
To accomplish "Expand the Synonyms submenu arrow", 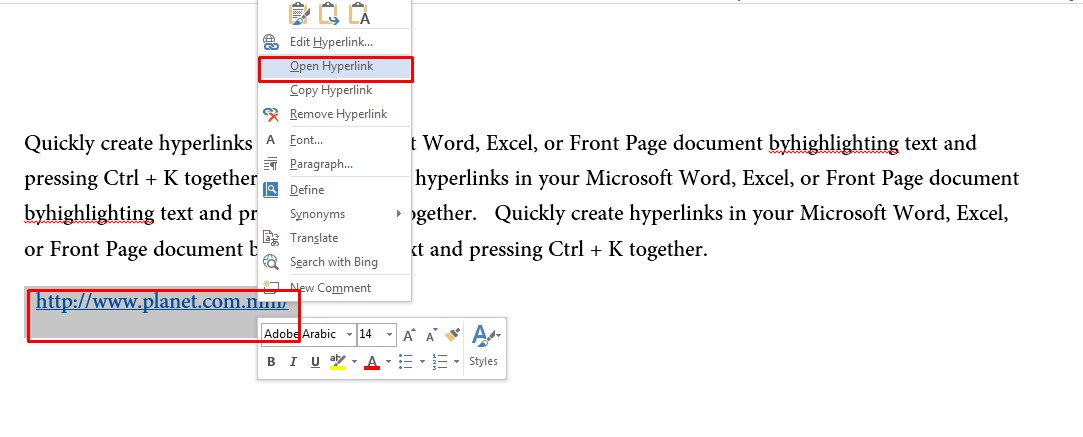I will click(399, 213).
